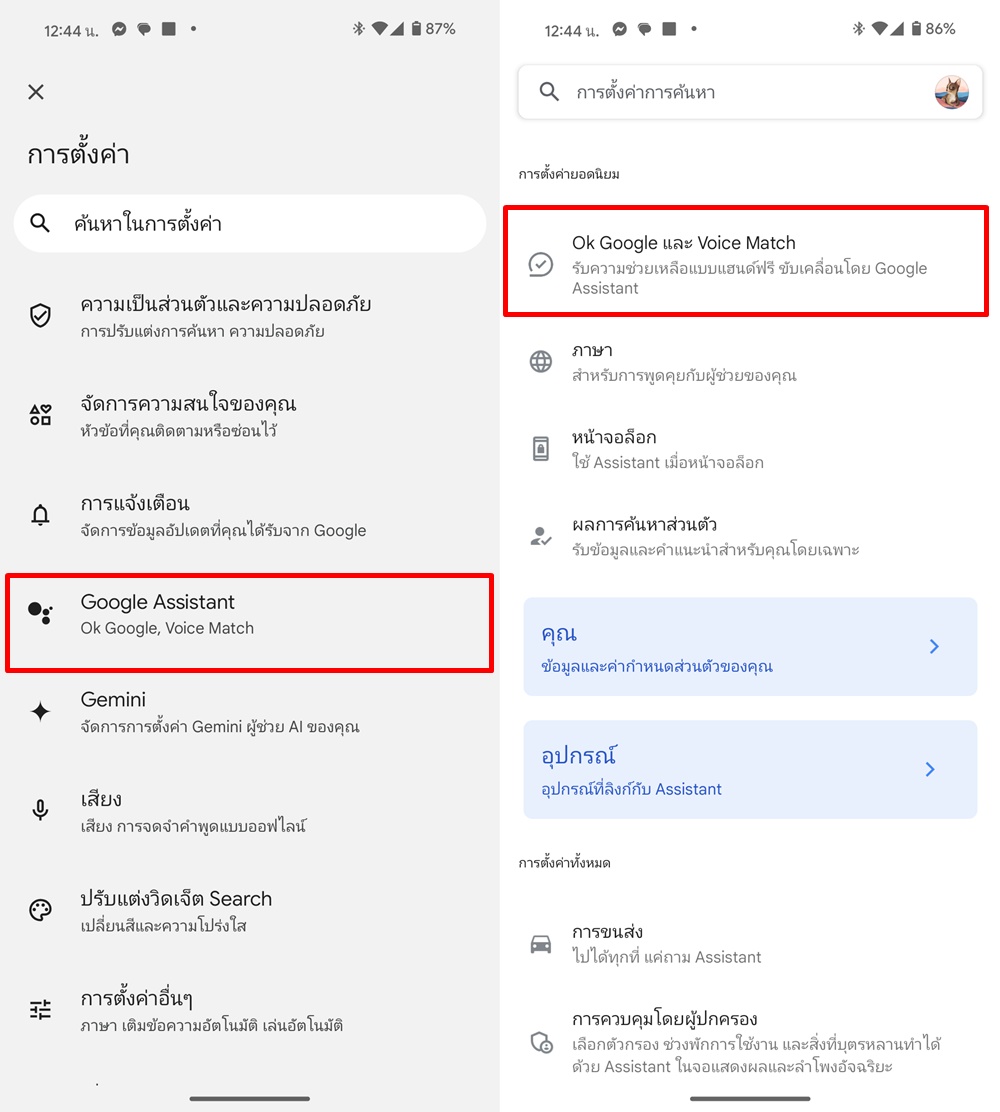
Task: Tap the shield privacy and security icon
Action: 40,315
